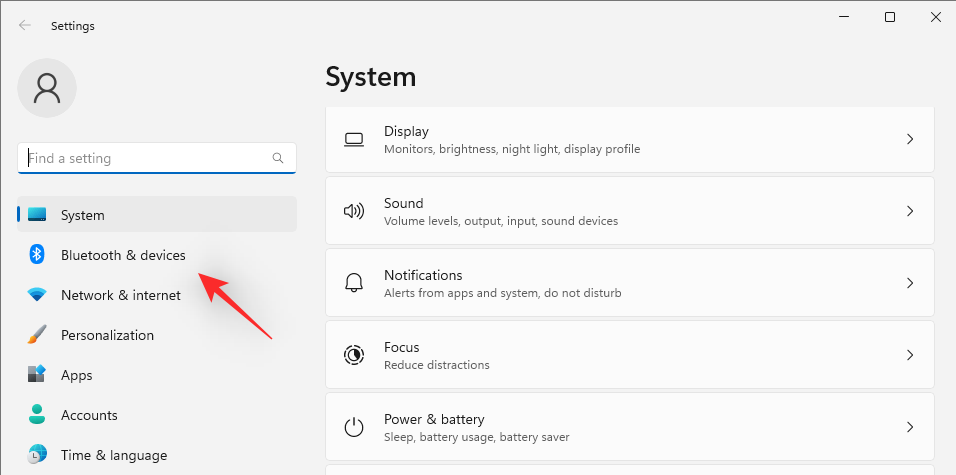Click the Apps grid icon
This screenshot has height=475, width=956.
37,375
